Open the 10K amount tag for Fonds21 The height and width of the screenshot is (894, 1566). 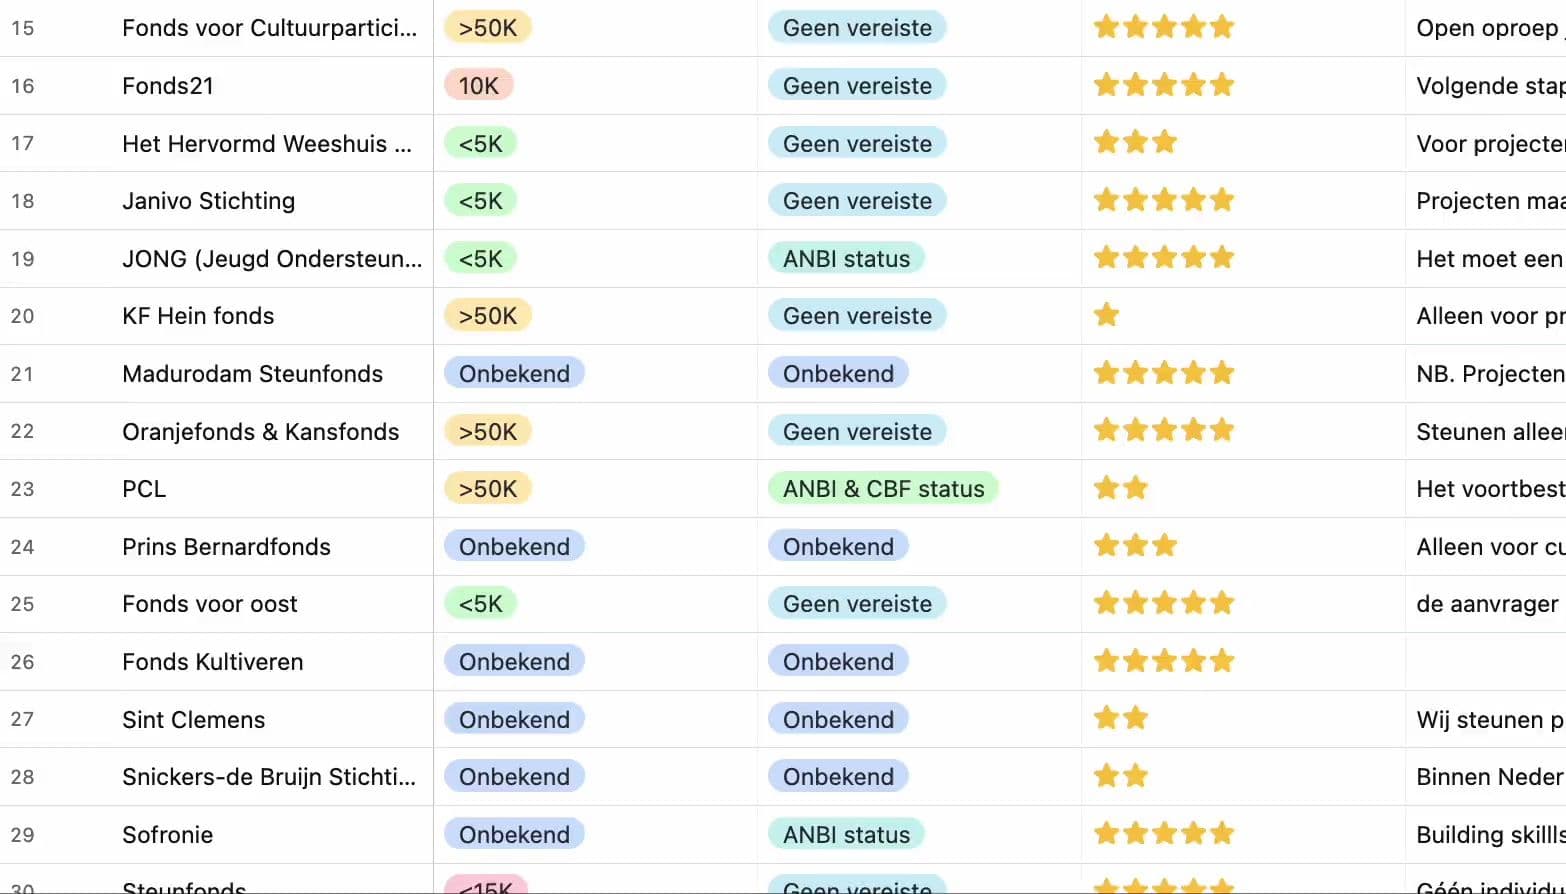[479, 86]
